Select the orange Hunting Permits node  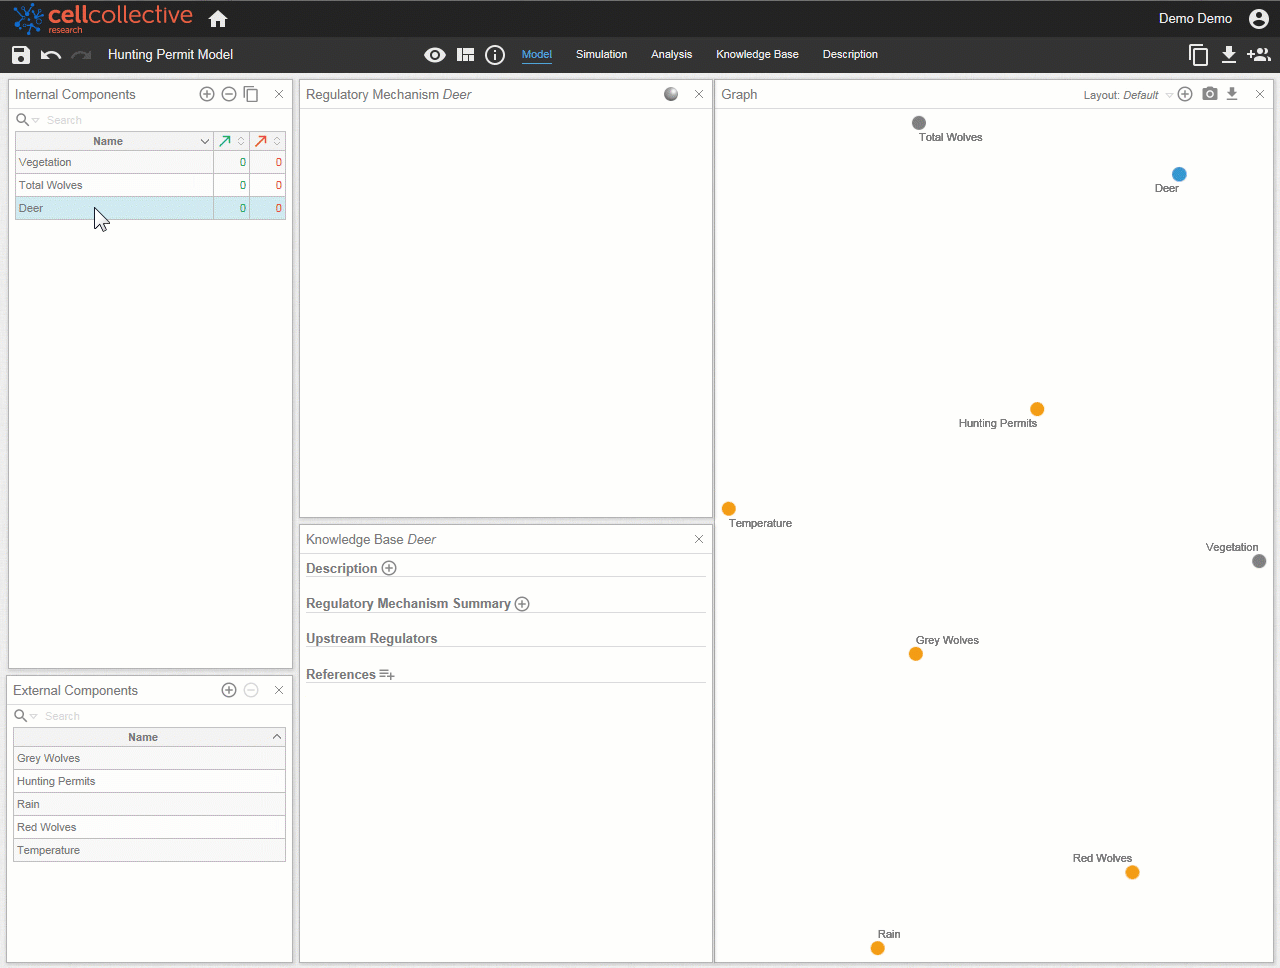1037,409
